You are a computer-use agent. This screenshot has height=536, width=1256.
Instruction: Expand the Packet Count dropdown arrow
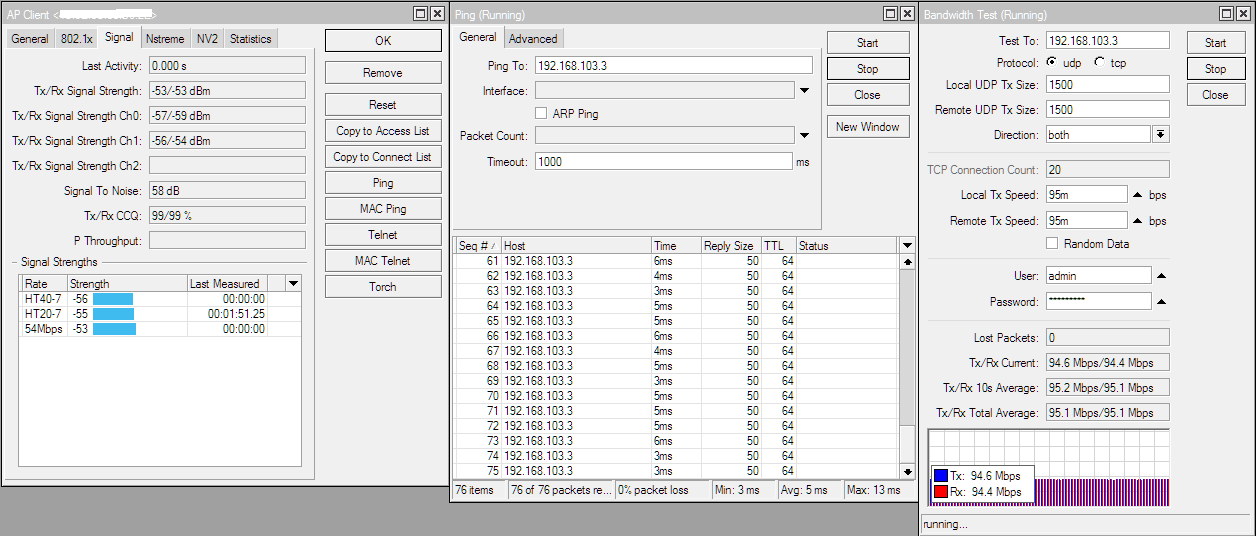(x=804, y=135)
